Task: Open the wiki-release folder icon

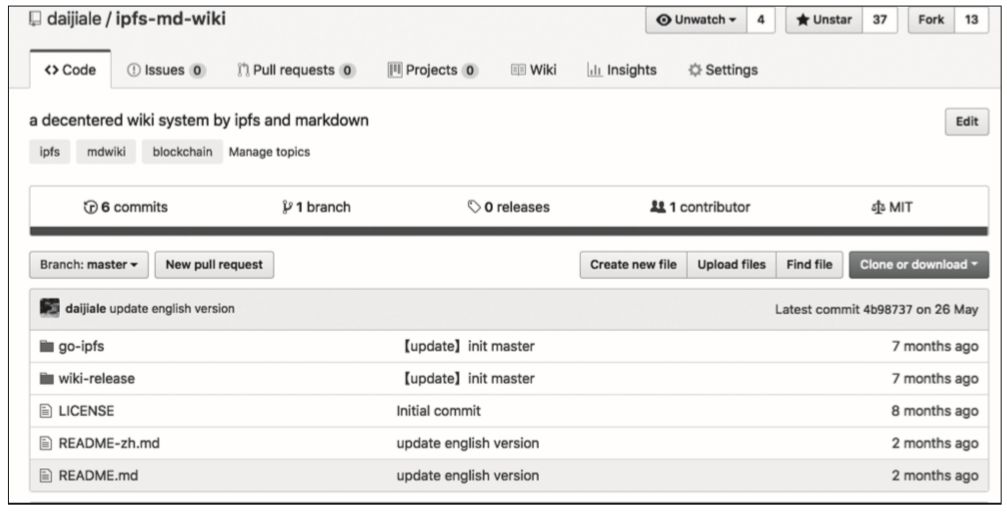Action: point(46,378)
